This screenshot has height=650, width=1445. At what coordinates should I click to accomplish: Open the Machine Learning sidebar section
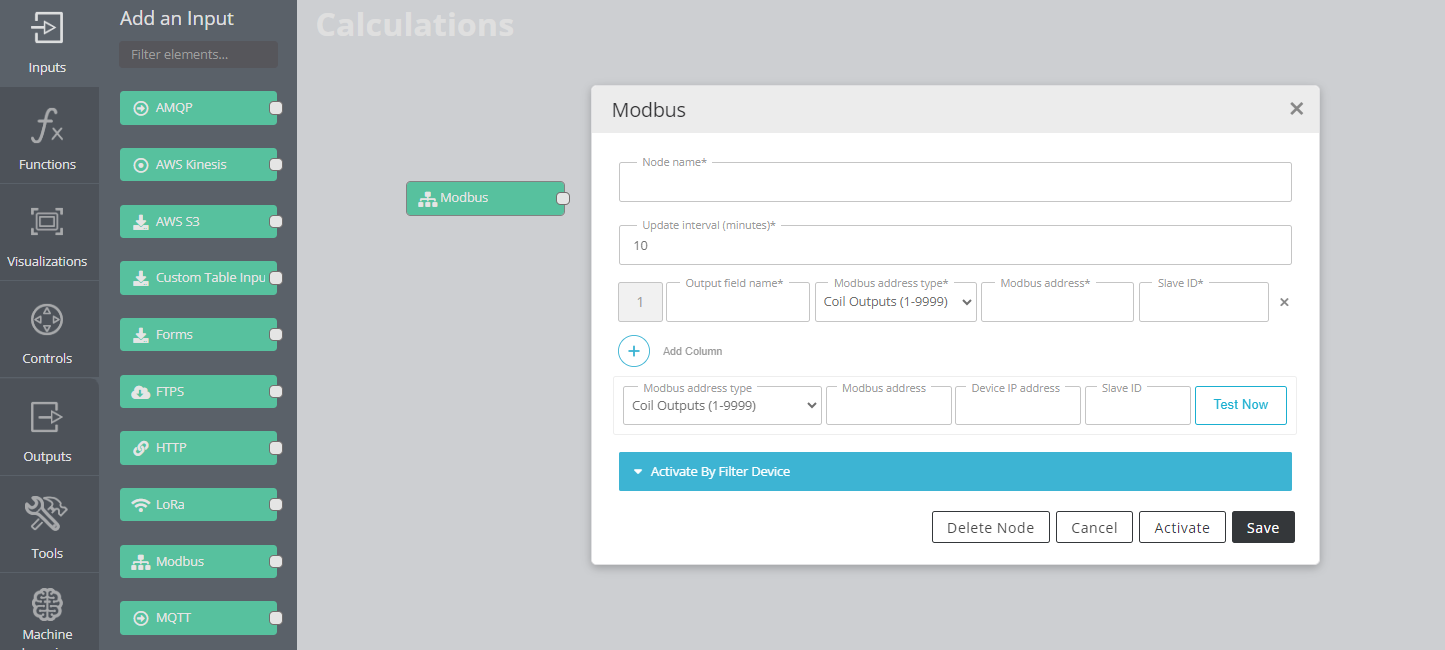48,612
